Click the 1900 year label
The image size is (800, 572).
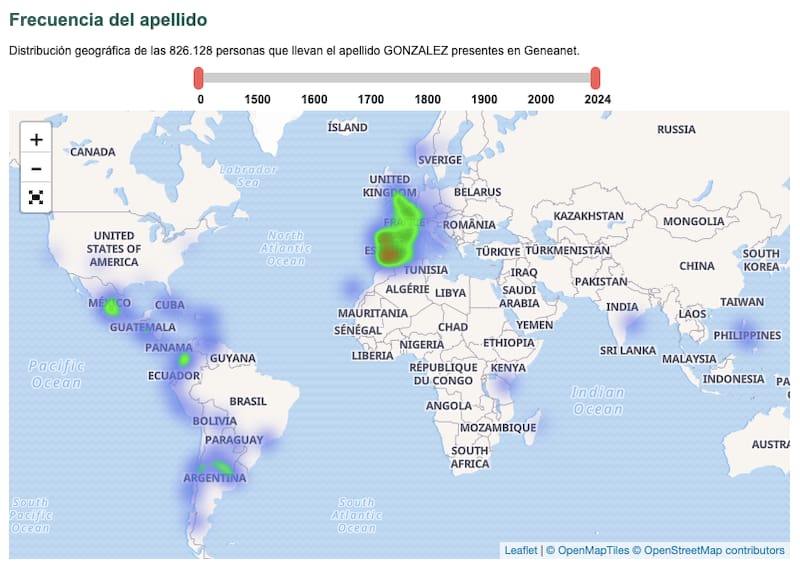coord(484,99)
